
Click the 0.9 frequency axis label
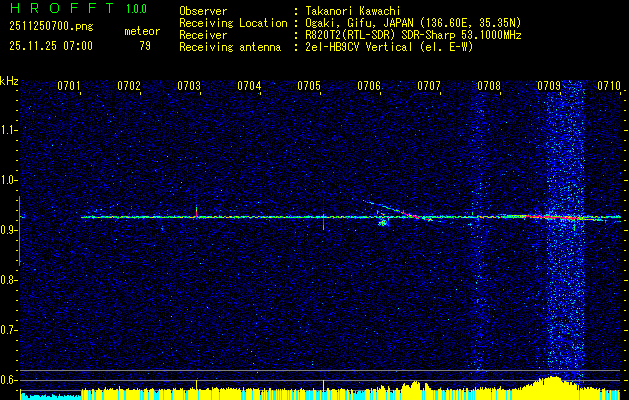click(x=8, y=230)
